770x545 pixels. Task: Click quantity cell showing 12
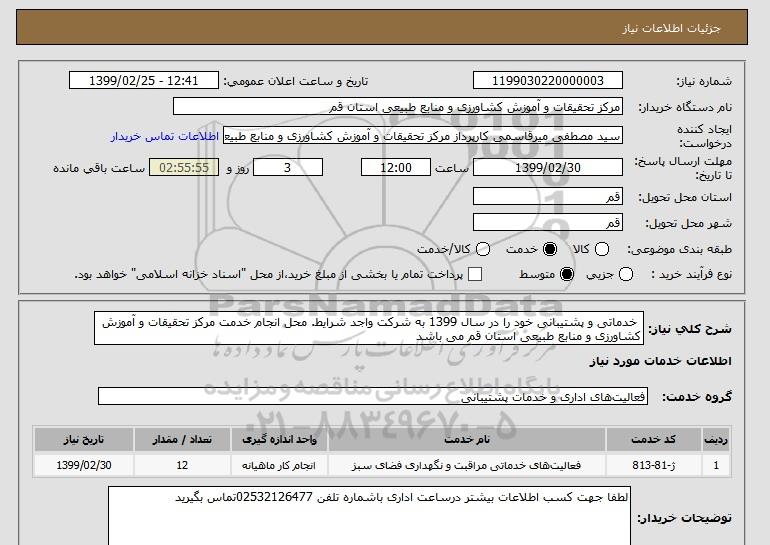pyautogui.click(x=182, y=465)
